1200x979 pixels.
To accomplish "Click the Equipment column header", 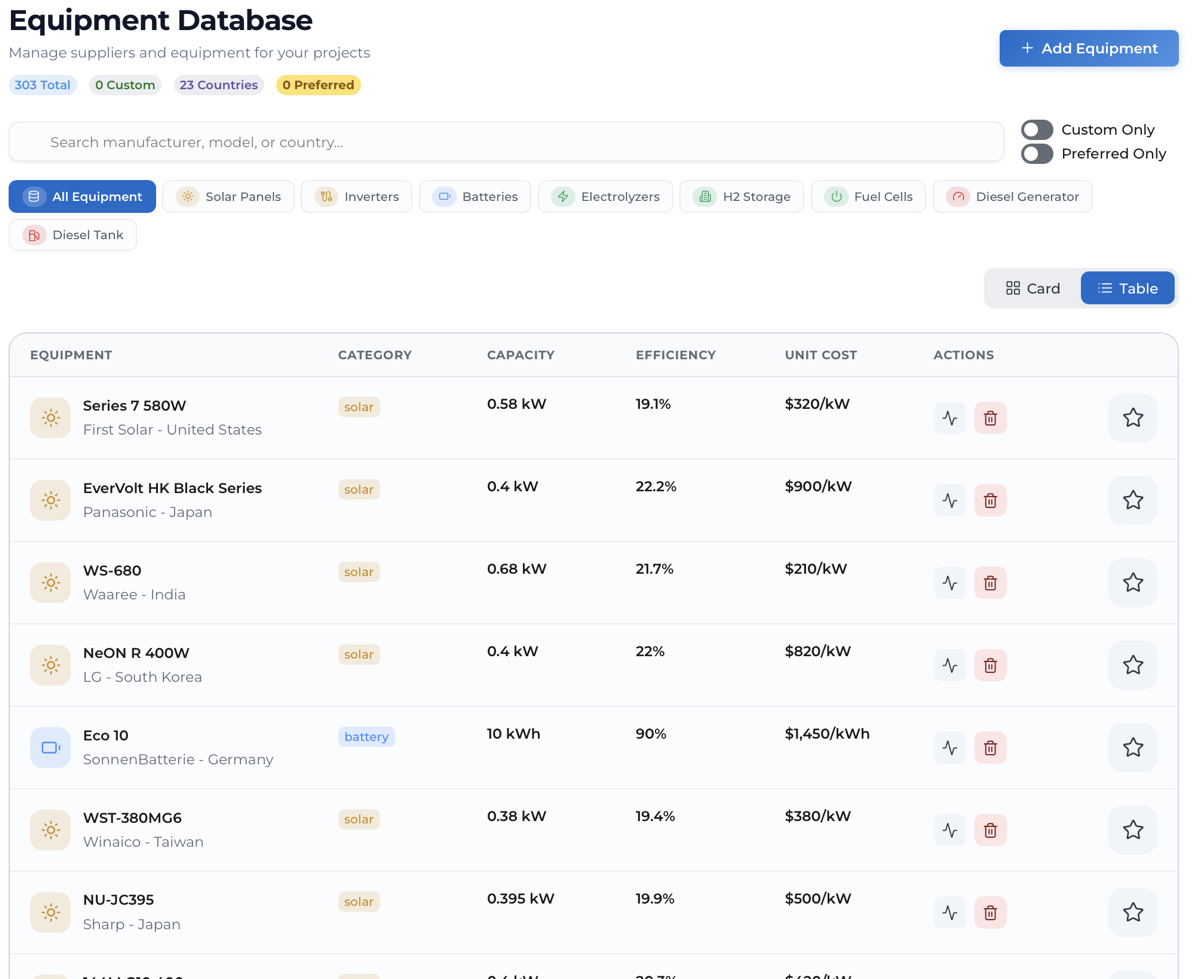I will (x=71, y=355).
